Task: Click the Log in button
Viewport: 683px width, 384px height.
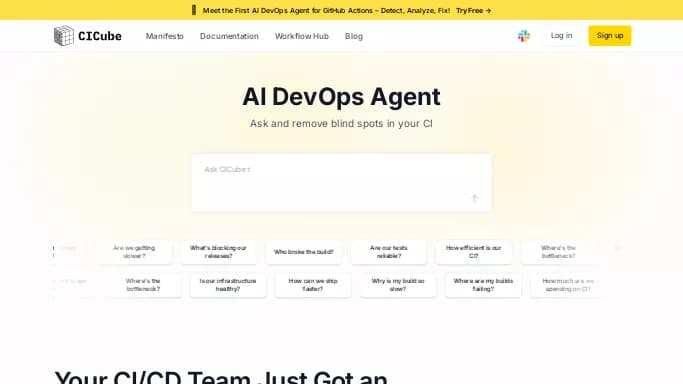Action: 561,36
